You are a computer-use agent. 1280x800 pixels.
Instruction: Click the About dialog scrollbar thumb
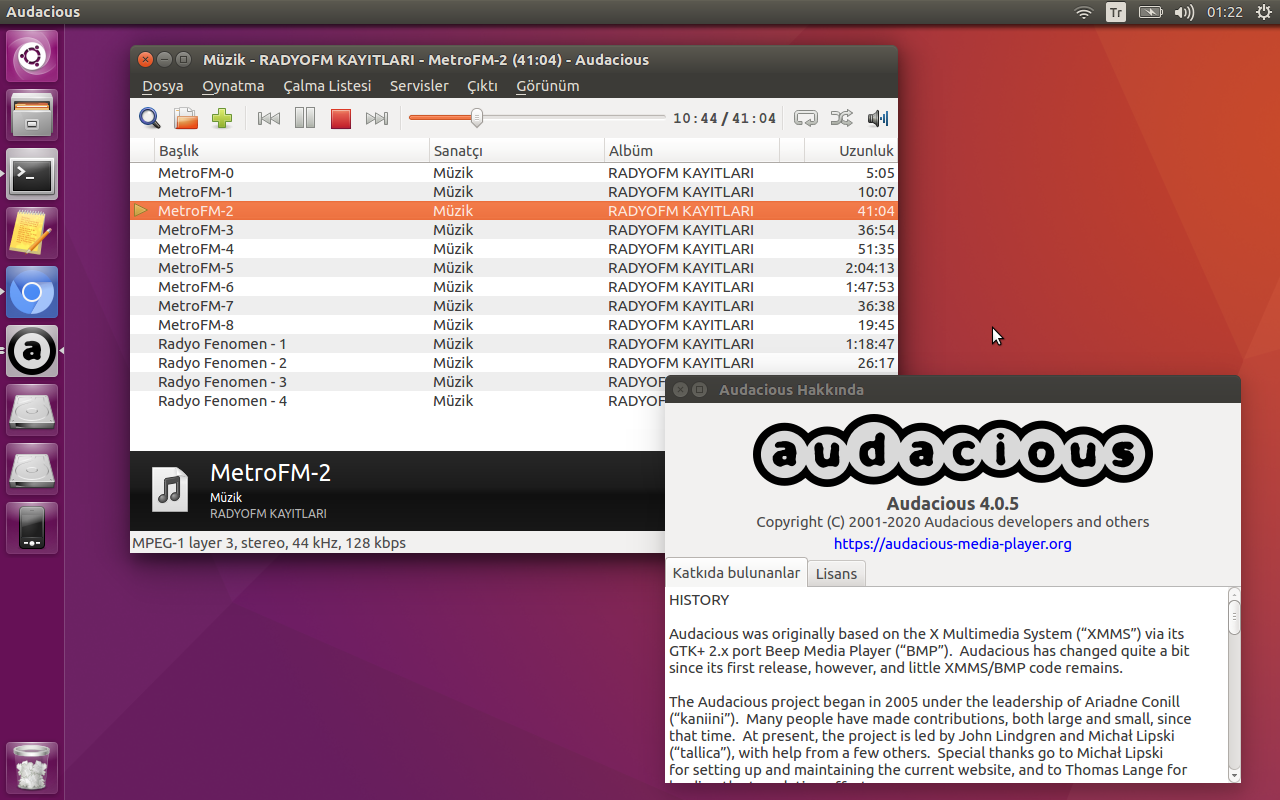tap(1234, 616)
